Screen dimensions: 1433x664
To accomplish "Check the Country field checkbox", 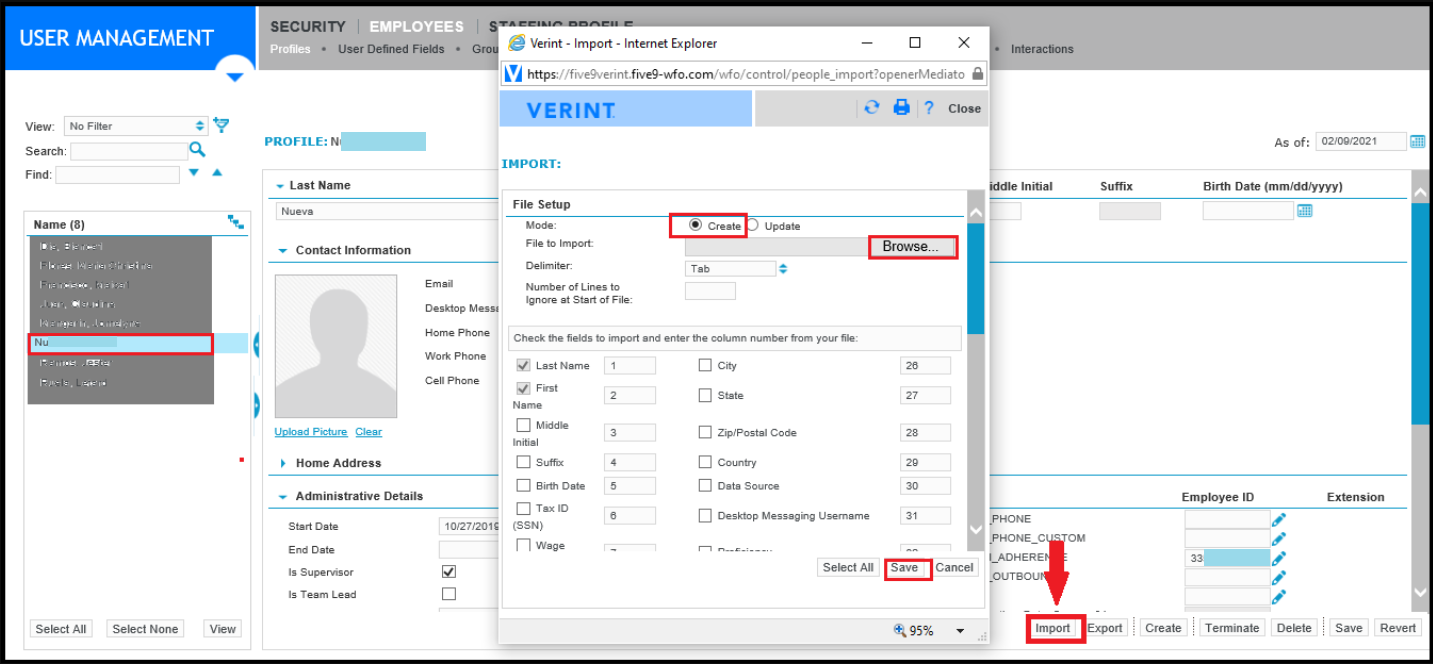I will click(x=705, y=462).
